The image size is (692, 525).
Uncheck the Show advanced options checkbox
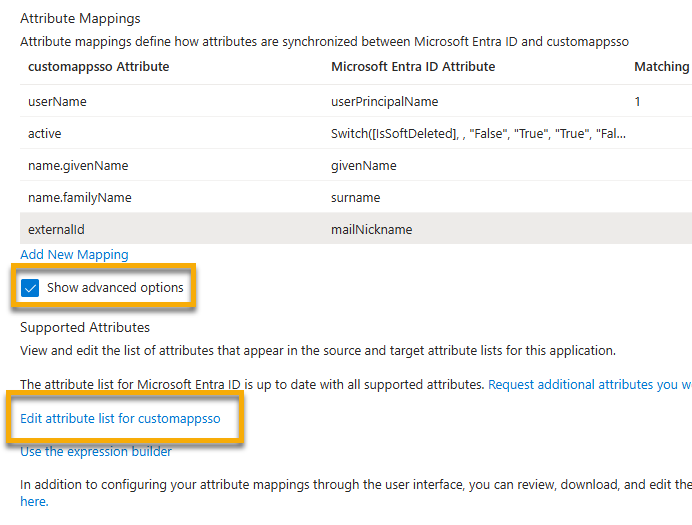pos(30,288)
